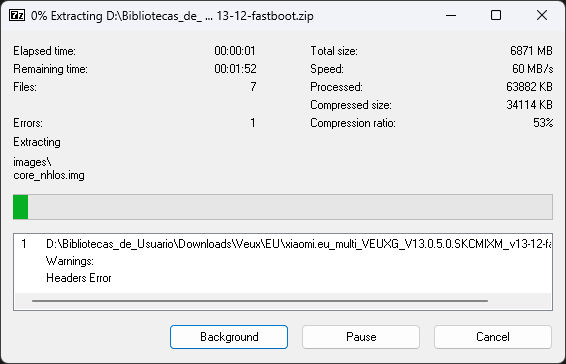The image size is (566, 364).
Task: Click the Speed value 60 MB/s
Action: tap(532, 69)
